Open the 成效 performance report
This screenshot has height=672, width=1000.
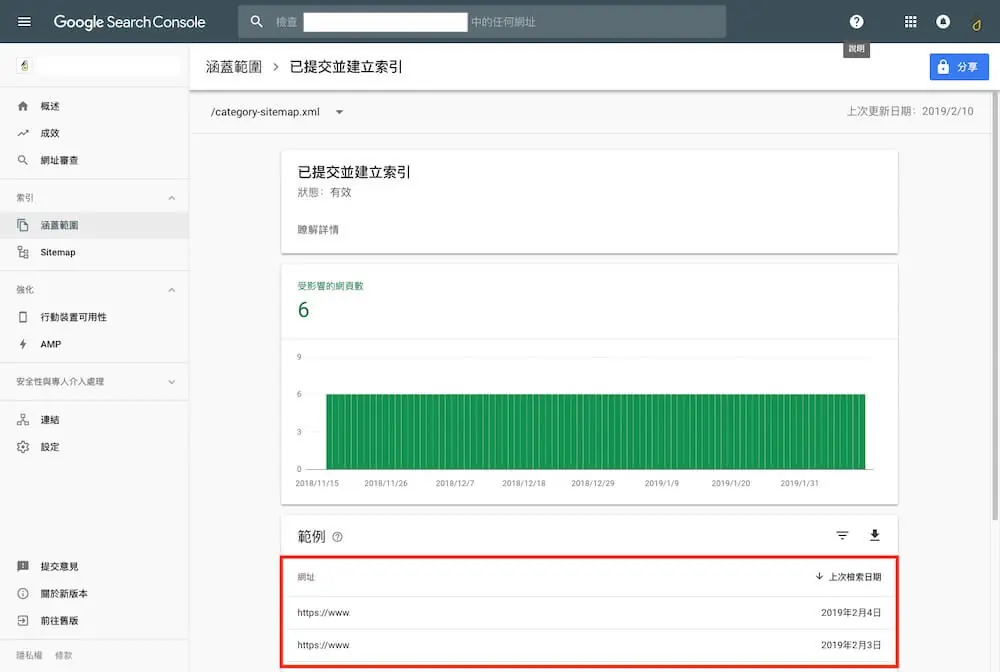point(94,133)
